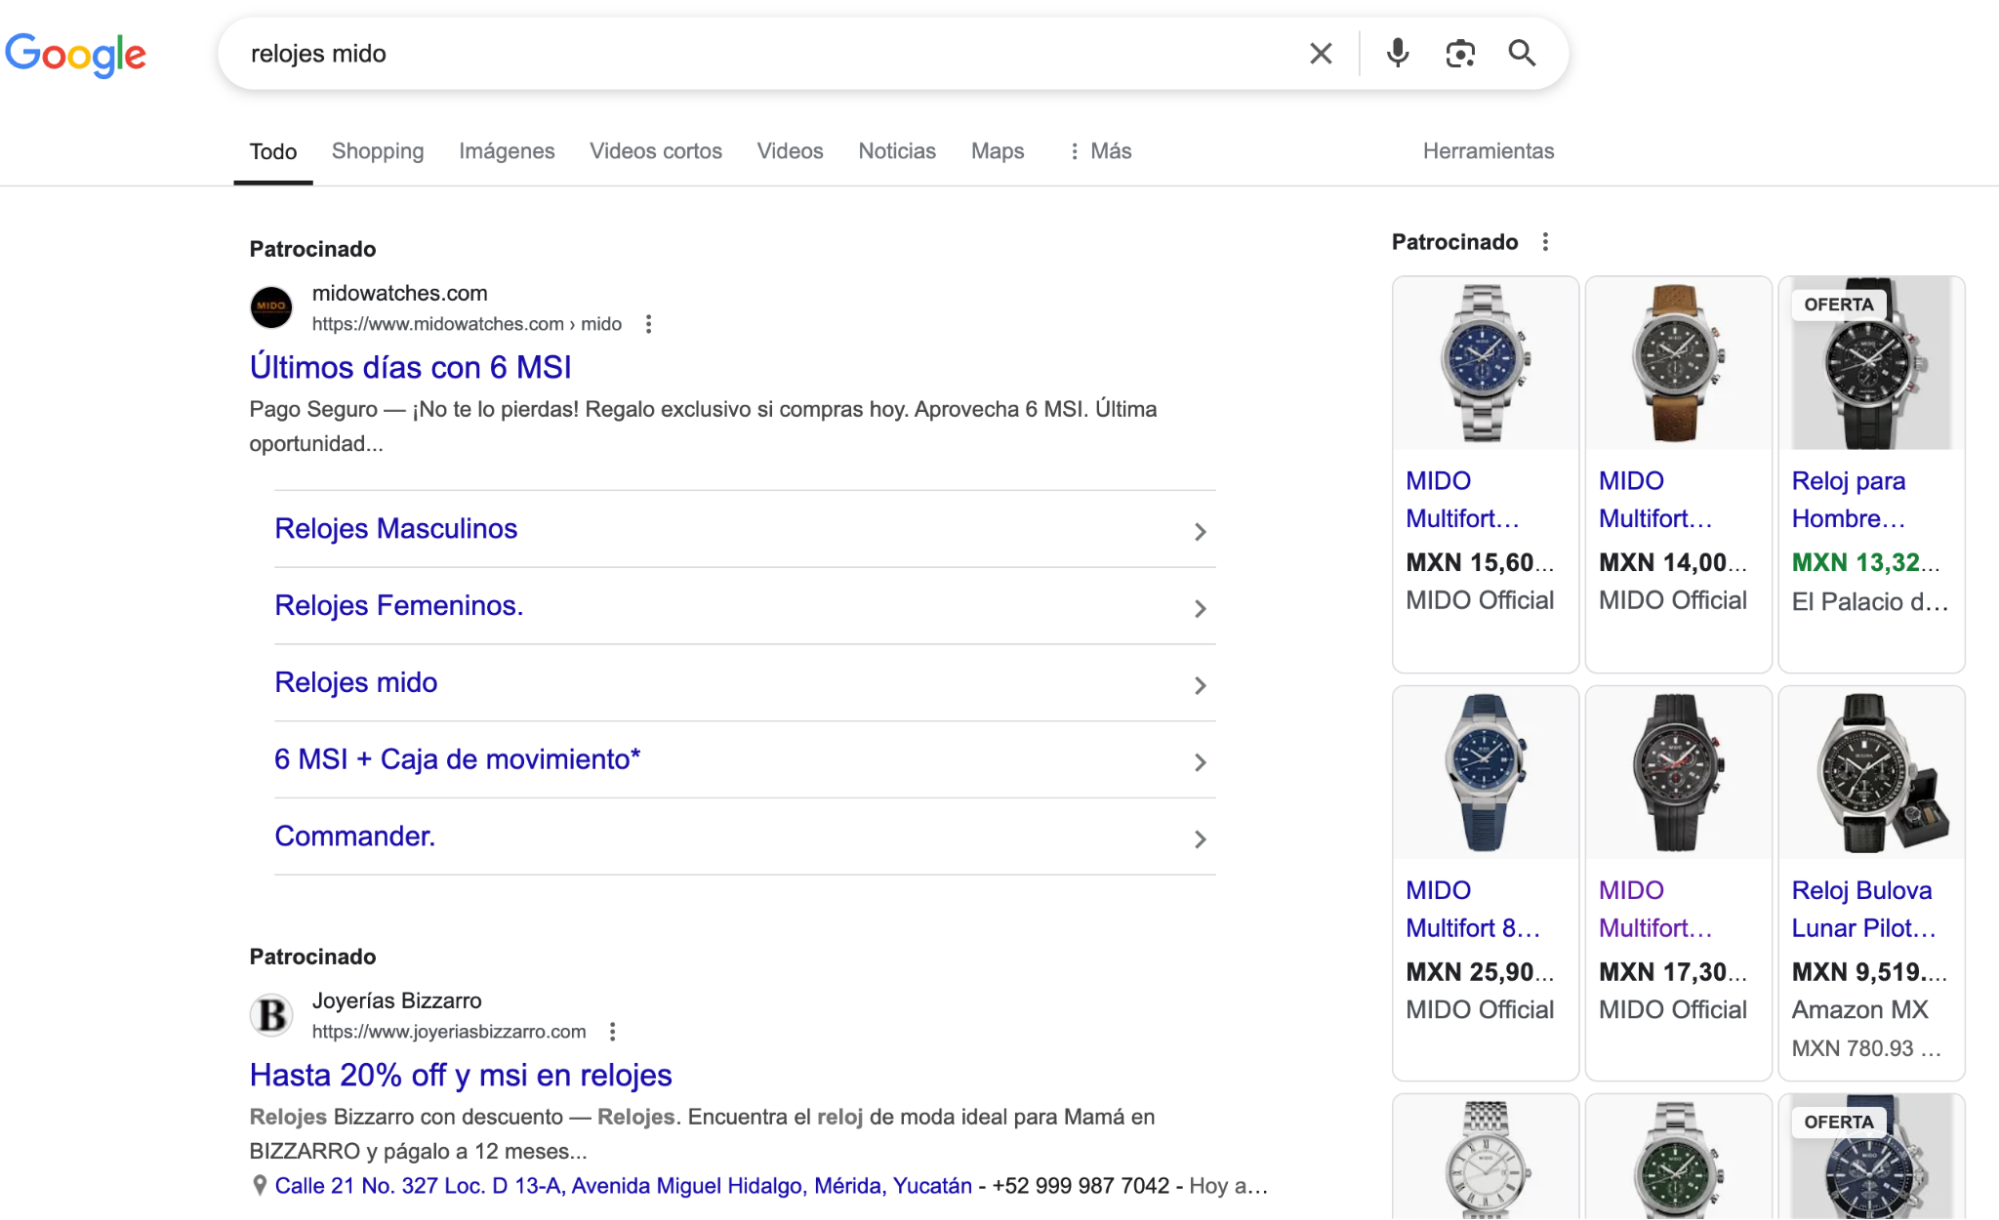Expand chevron on 6 MSI + Caja row
This screenshot has height=1220, width=1999.
point(1200,762)
